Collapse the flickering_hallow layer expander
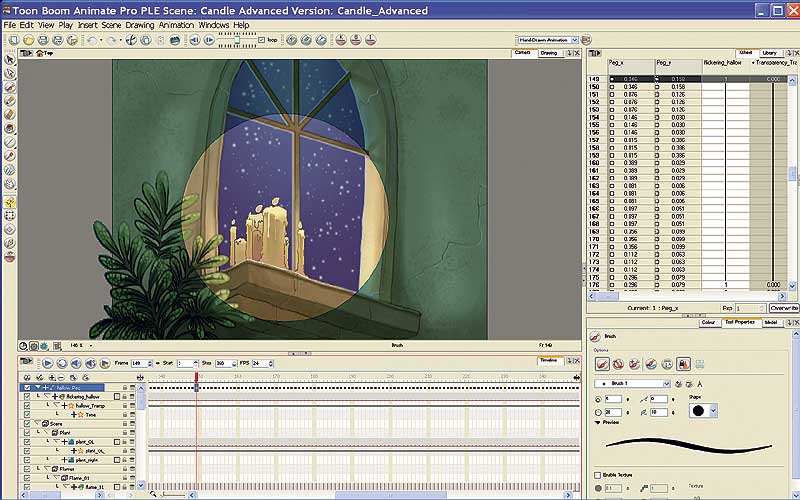 coord(47,396)
